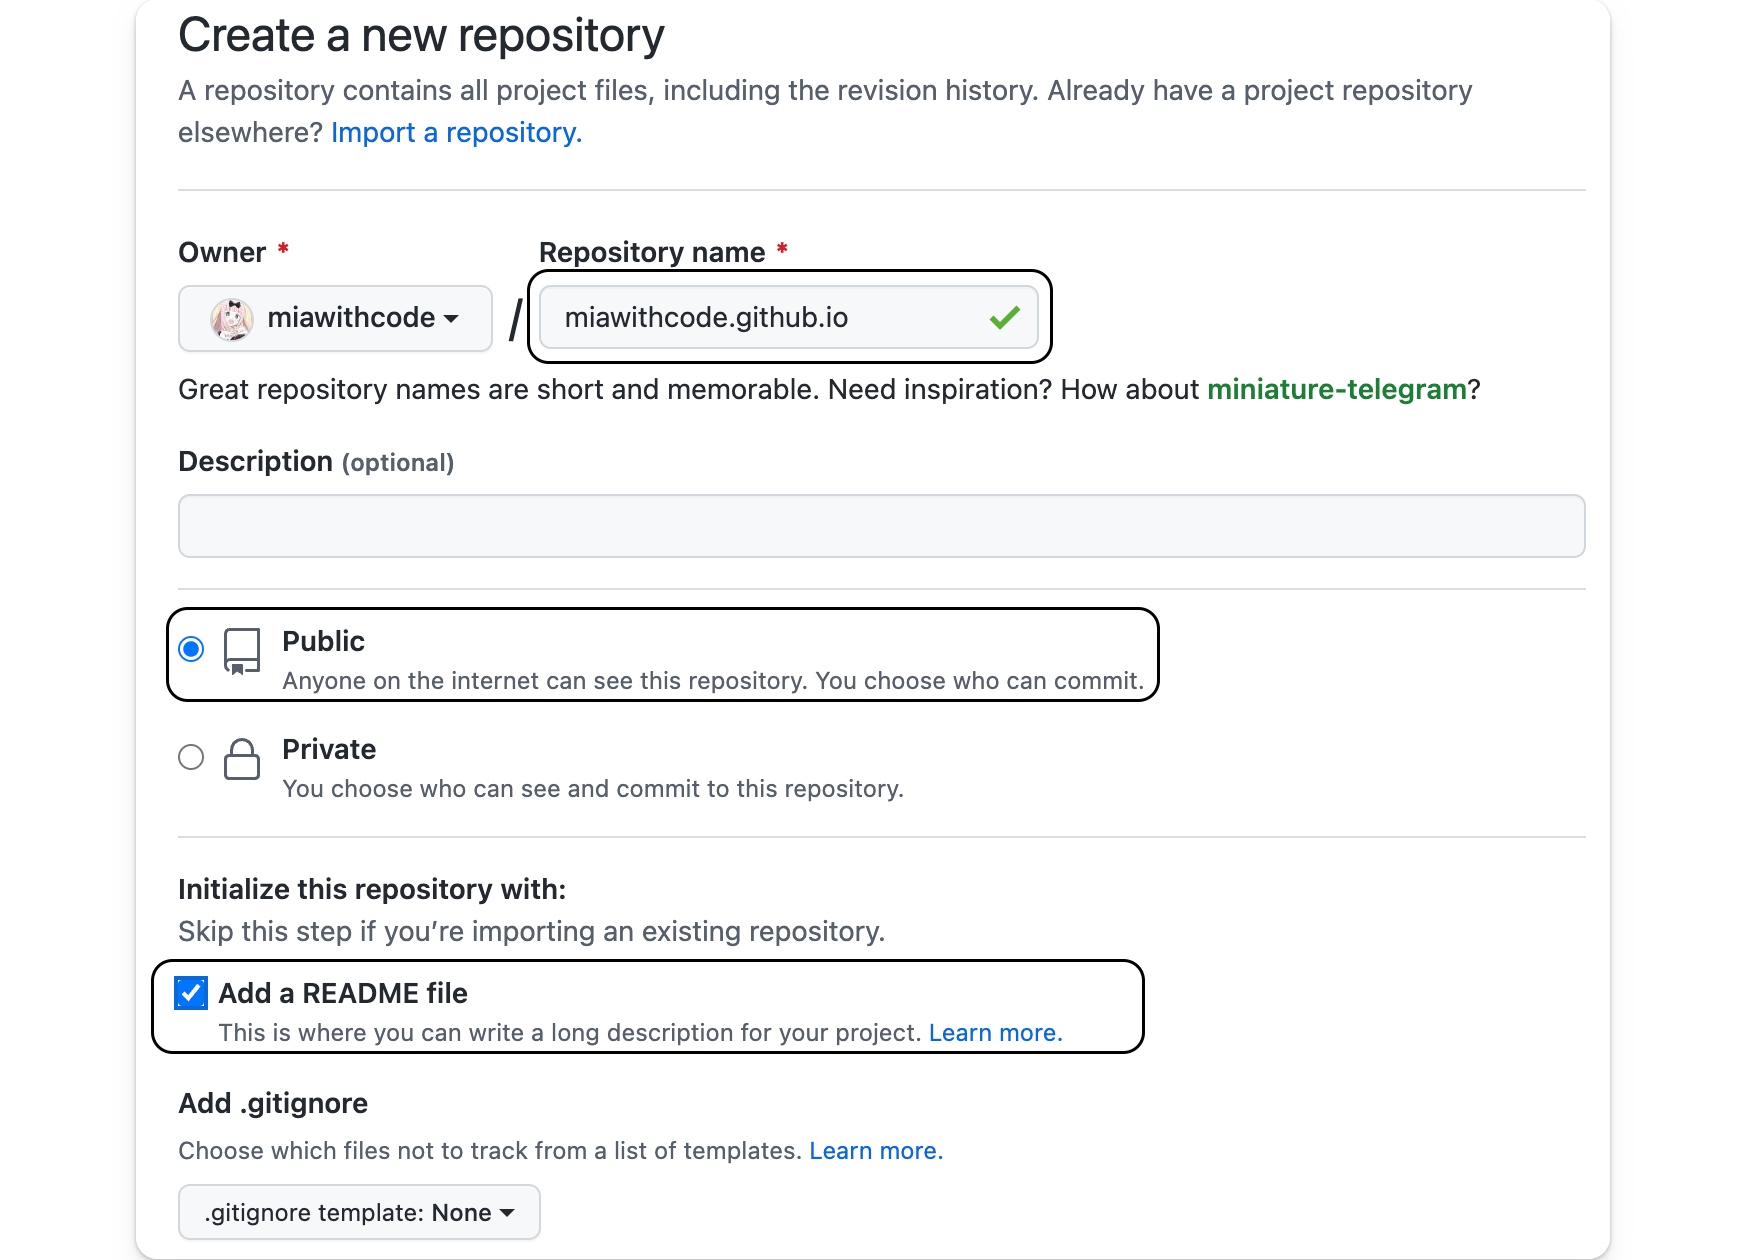Click the Public option label

[323, 641]
